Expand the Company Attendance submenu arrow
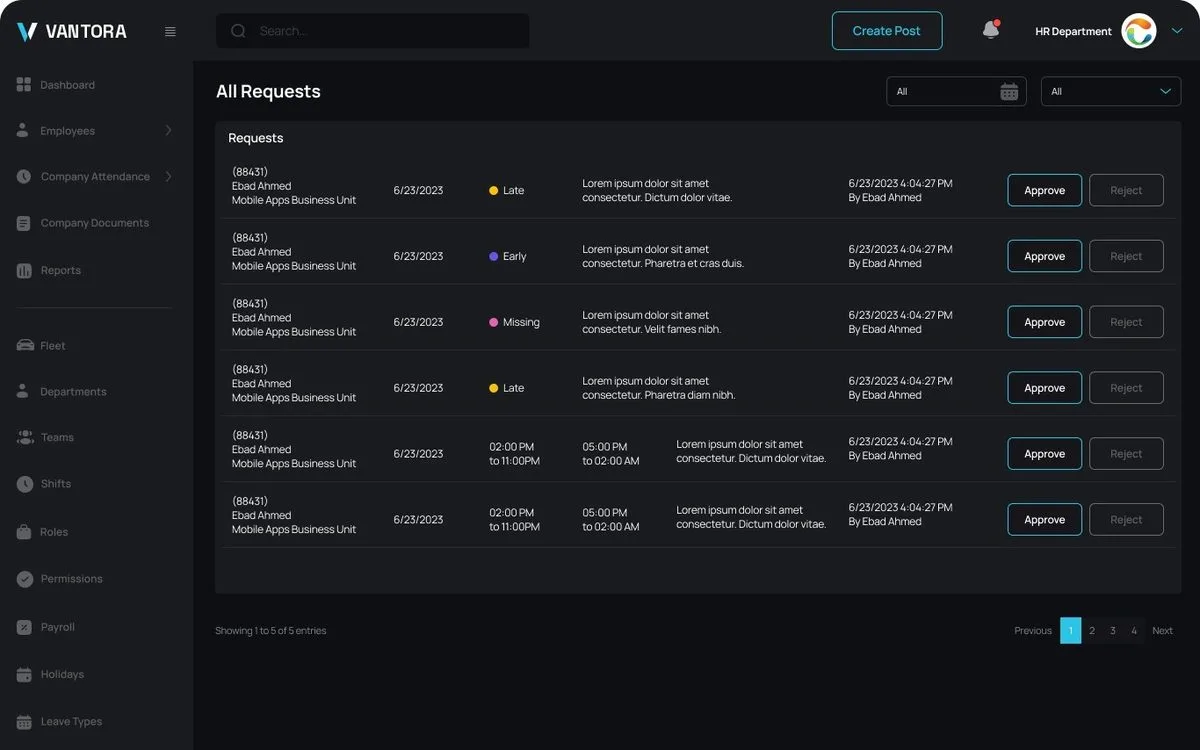The width and height of the screenshot is (1200, 750). point(168,176)
